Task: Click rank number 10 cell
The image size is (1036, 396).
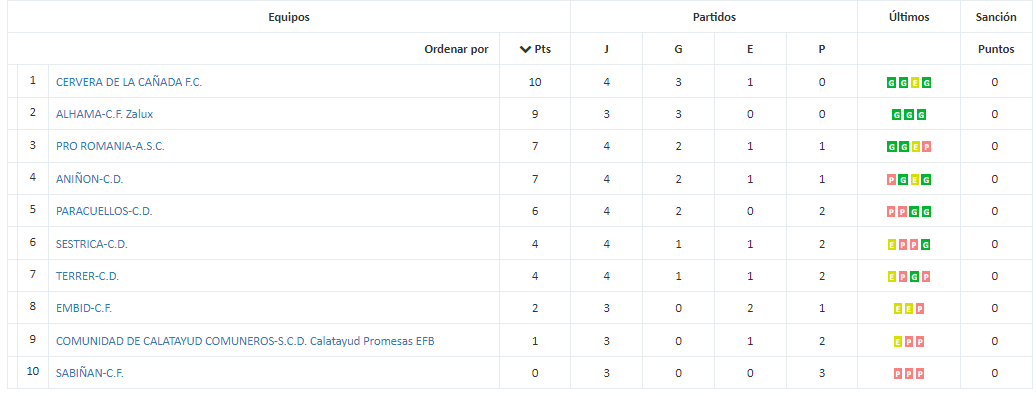Action: [x=33, y=372]
